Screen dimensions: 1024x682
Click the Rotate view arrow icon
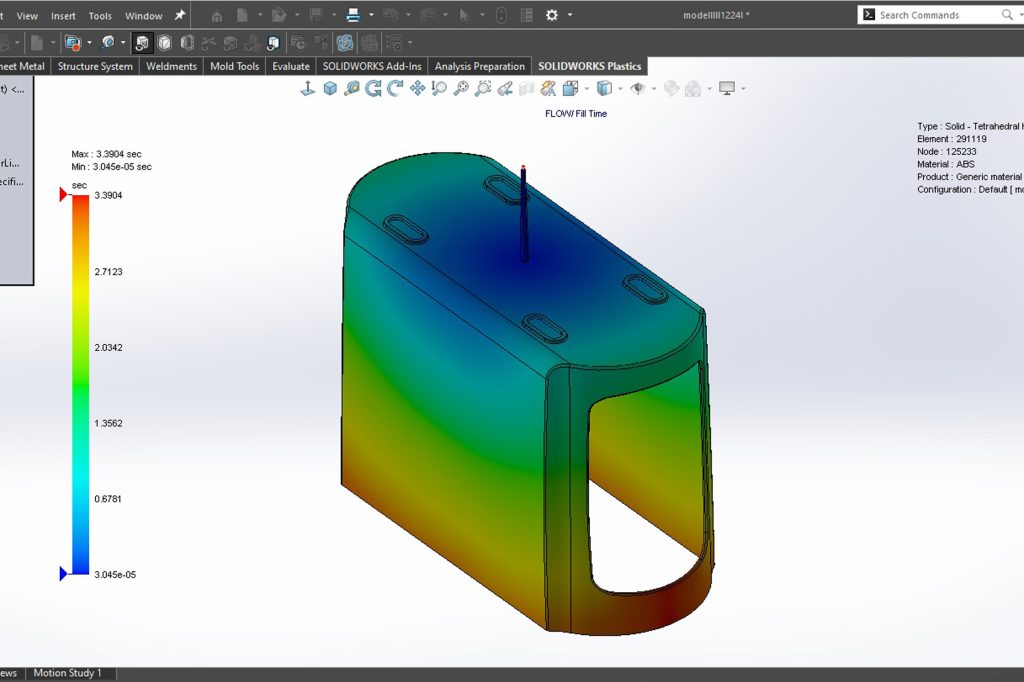374,88
